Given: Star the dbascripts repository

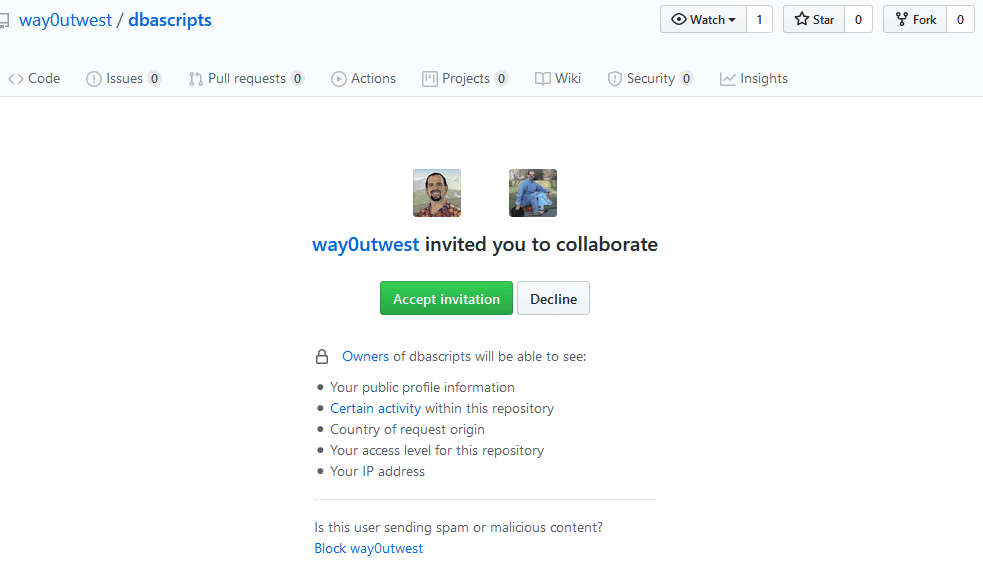Looking at the screenshot, I should (x=814, y=19).
